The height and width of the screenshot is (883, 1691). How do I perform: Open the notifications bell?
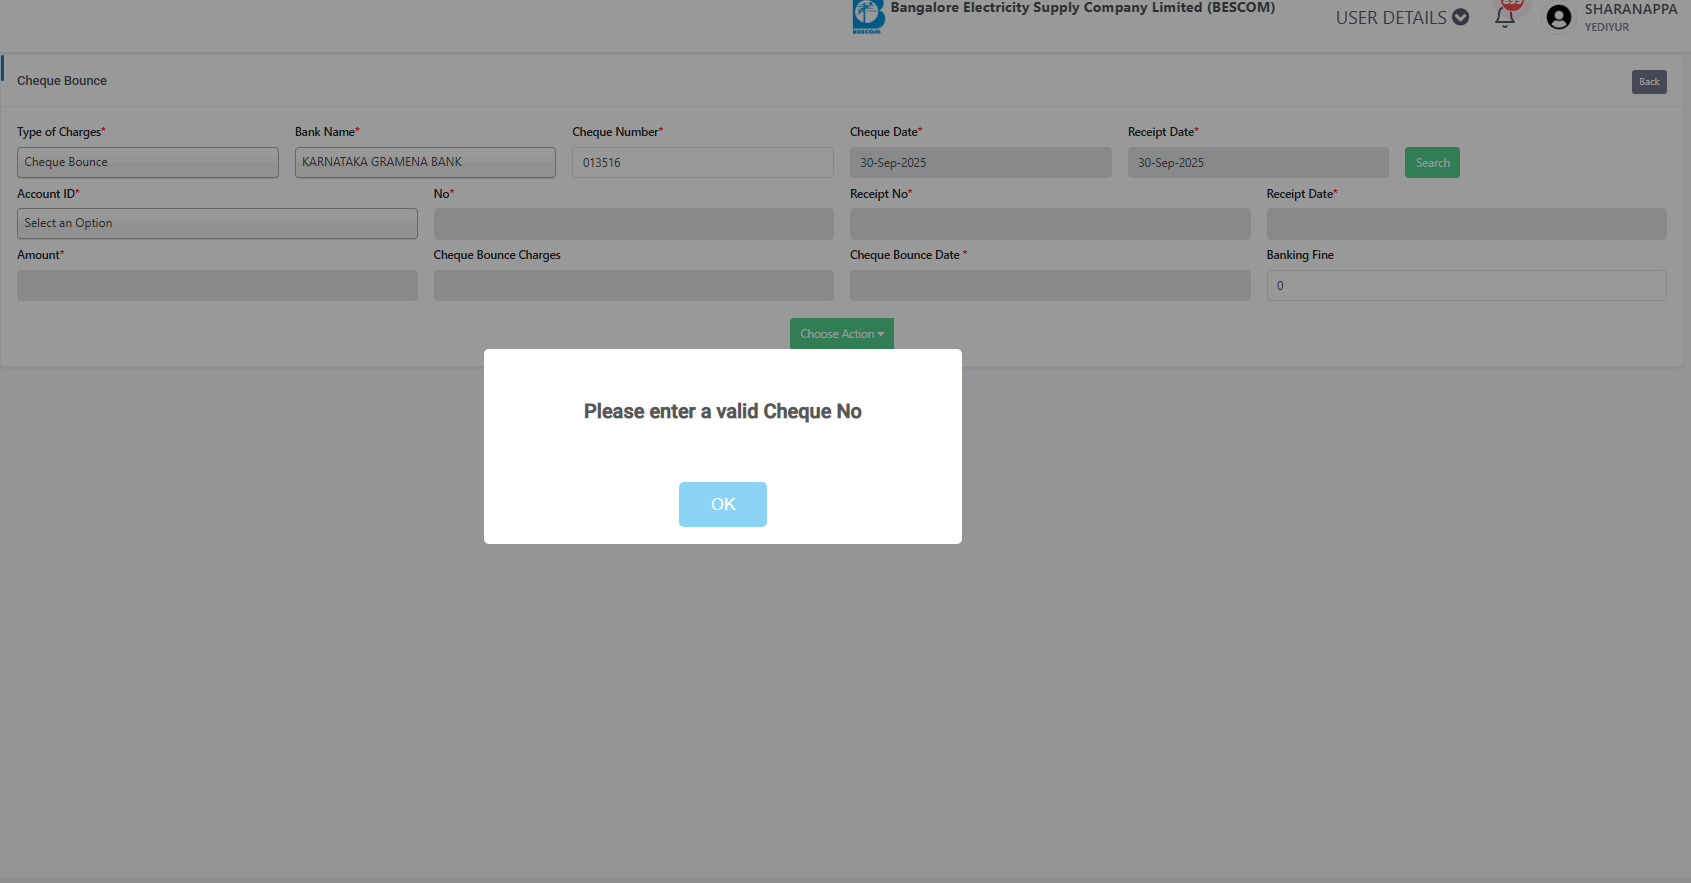pos(1505,17)
